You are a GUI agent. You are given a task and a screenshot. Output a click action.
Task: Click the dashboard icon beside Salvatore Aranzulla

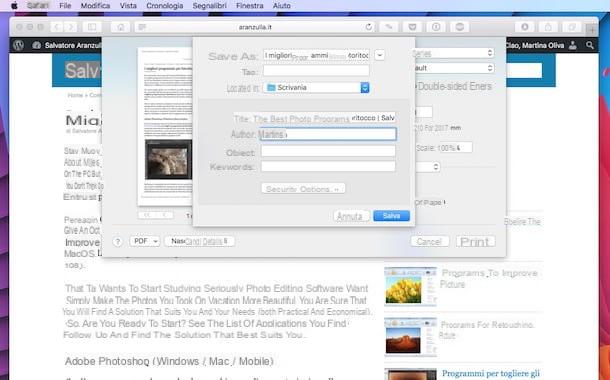37,46
